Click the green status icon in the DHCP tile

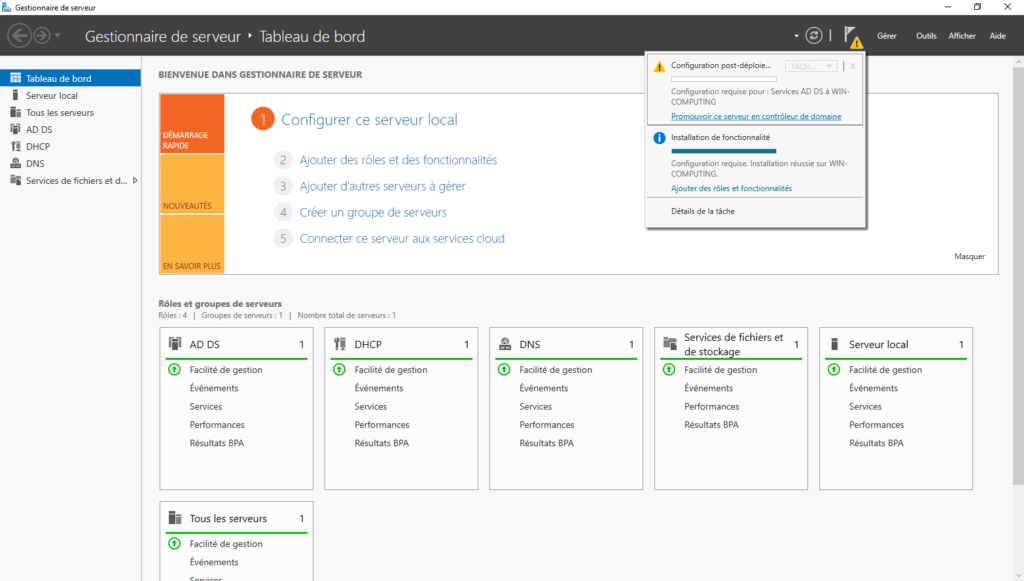(339, 370)
